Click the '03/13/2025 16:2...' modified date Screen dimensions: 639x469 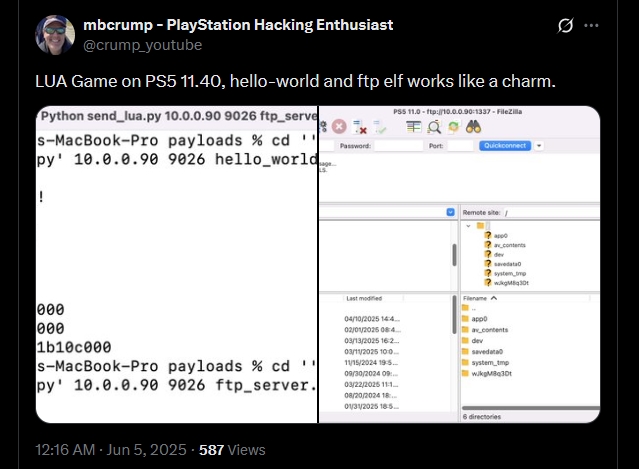371,341
